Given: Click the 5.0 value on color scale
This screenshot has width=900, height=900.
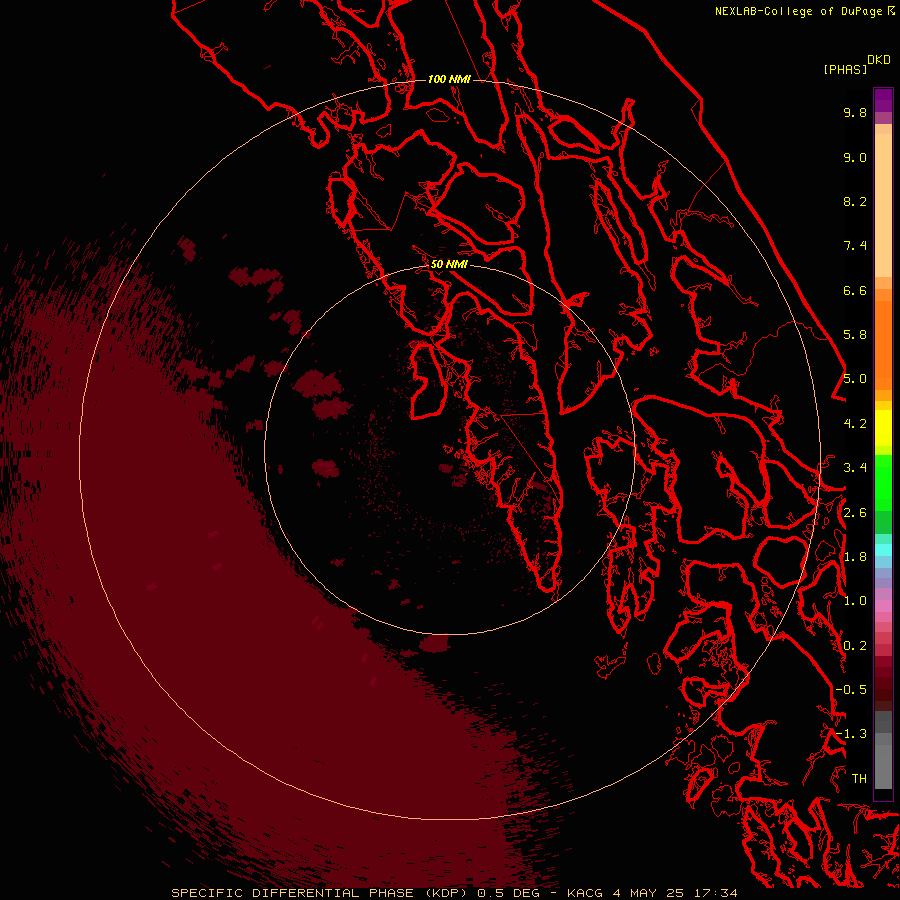Looking at the screenshot, I should [855, 379].
